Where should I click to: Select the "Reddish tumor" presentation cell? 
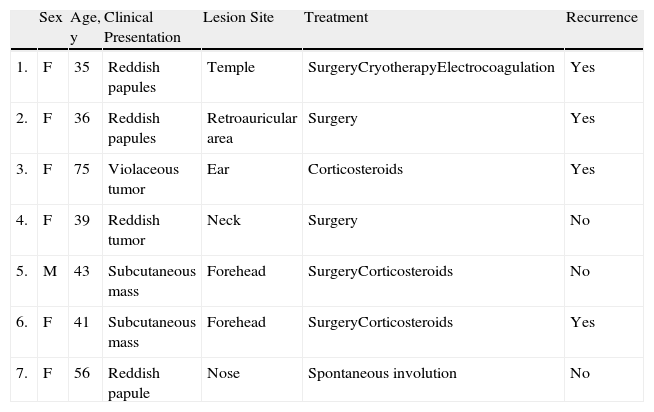tap(132, 229)
